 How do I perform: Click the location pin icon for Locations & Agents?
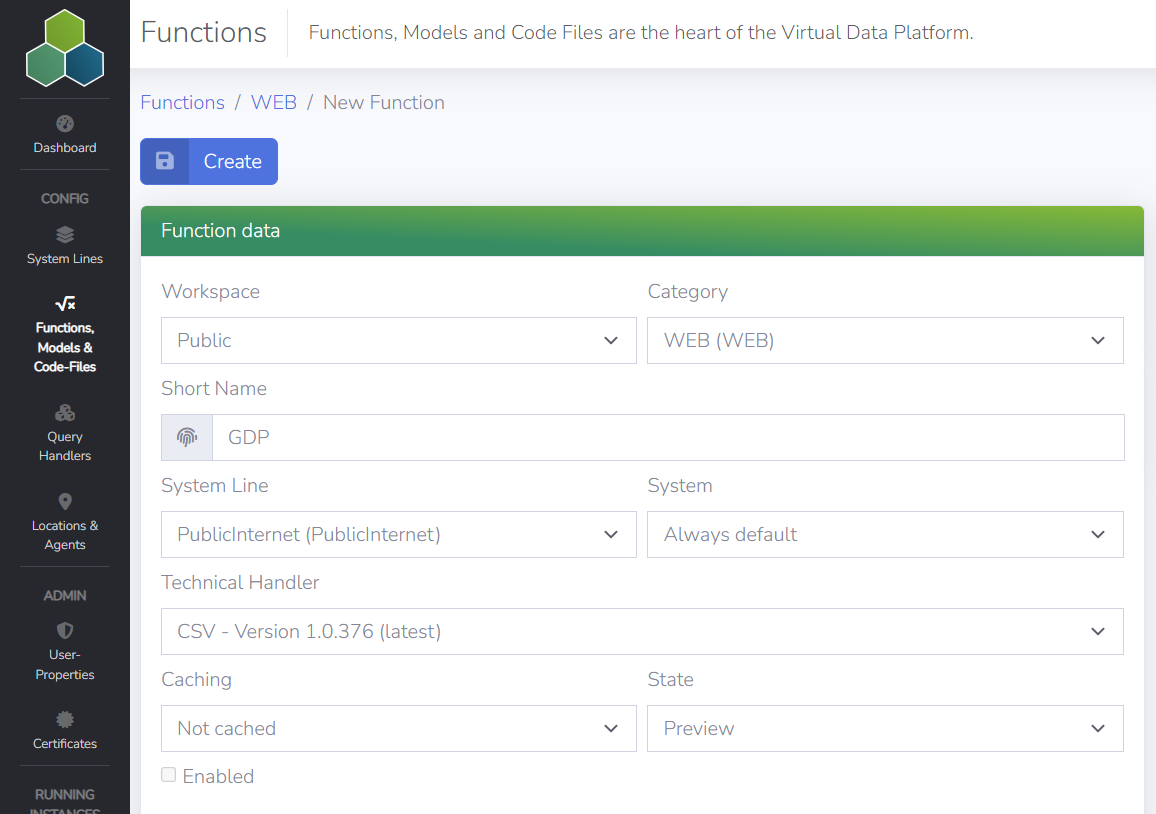(x=64, y=501)
